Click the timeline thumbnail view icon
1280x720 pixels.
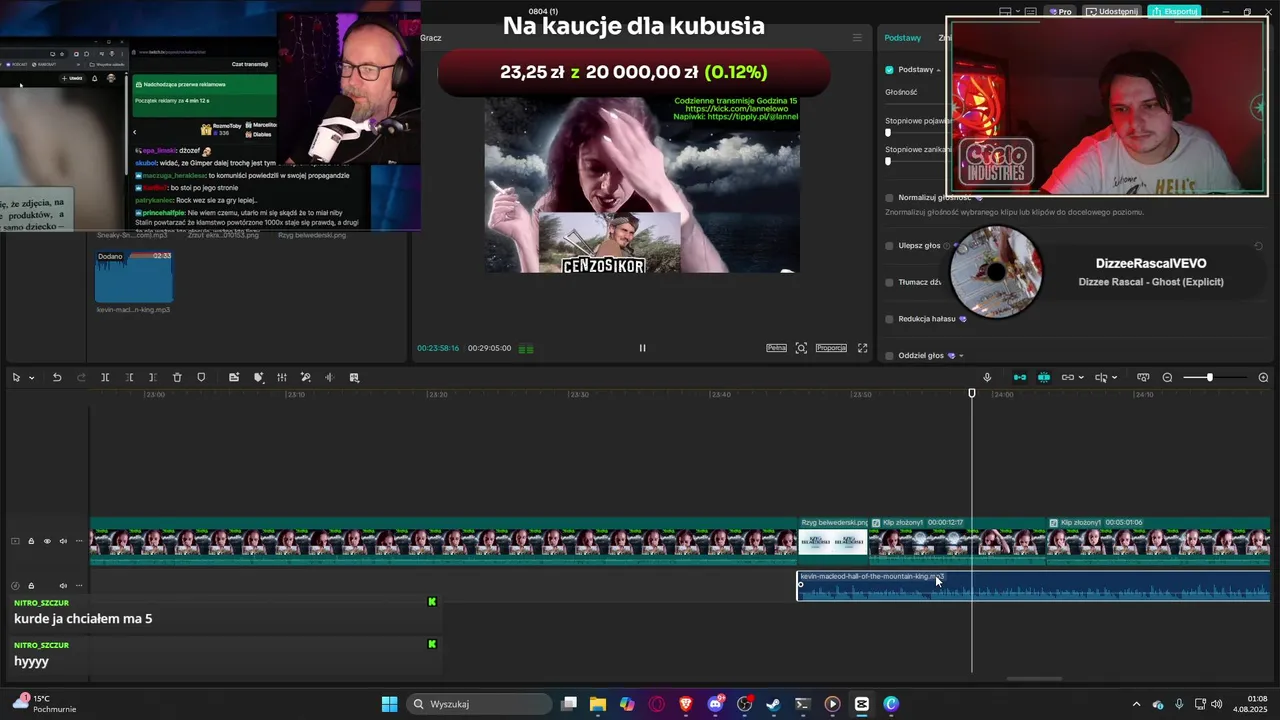click(1143, 377)
